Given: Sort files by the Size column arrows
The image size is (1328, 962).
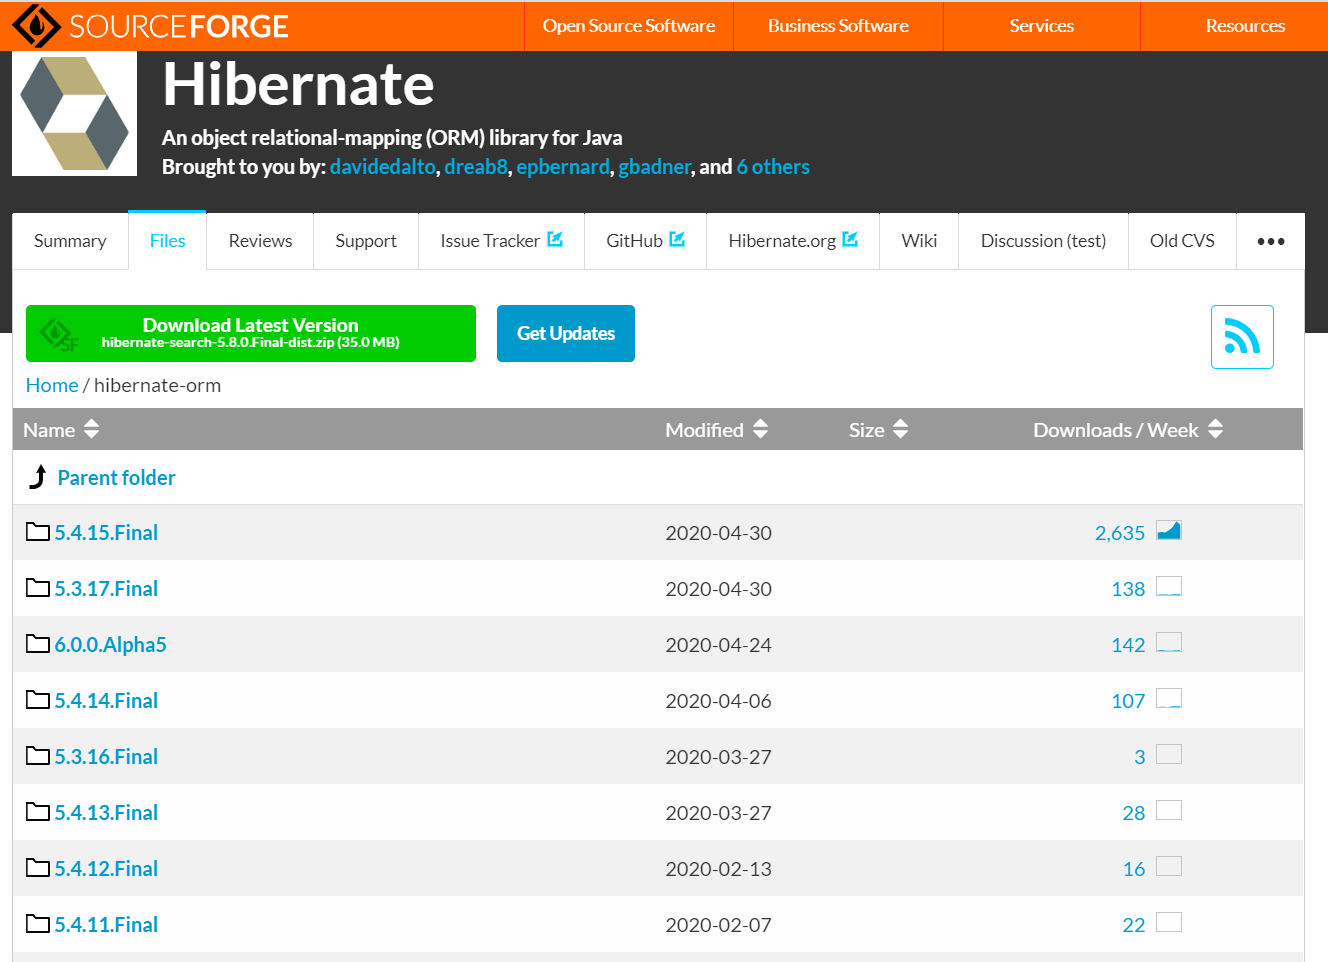Looking at the screenshot, I should (x=901, y=429).
